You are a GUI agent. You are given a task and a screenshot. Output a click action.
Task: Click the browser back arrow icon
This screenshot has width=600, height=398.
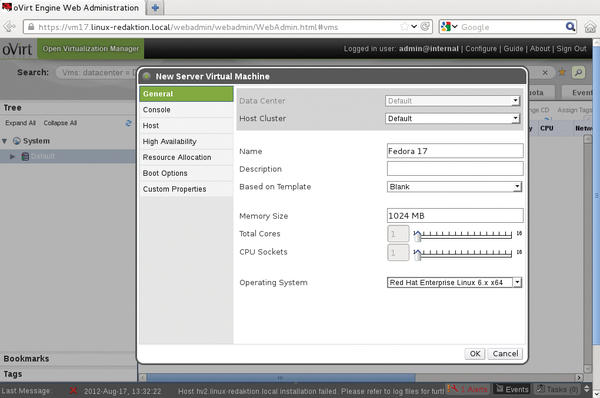pos(9,27)
